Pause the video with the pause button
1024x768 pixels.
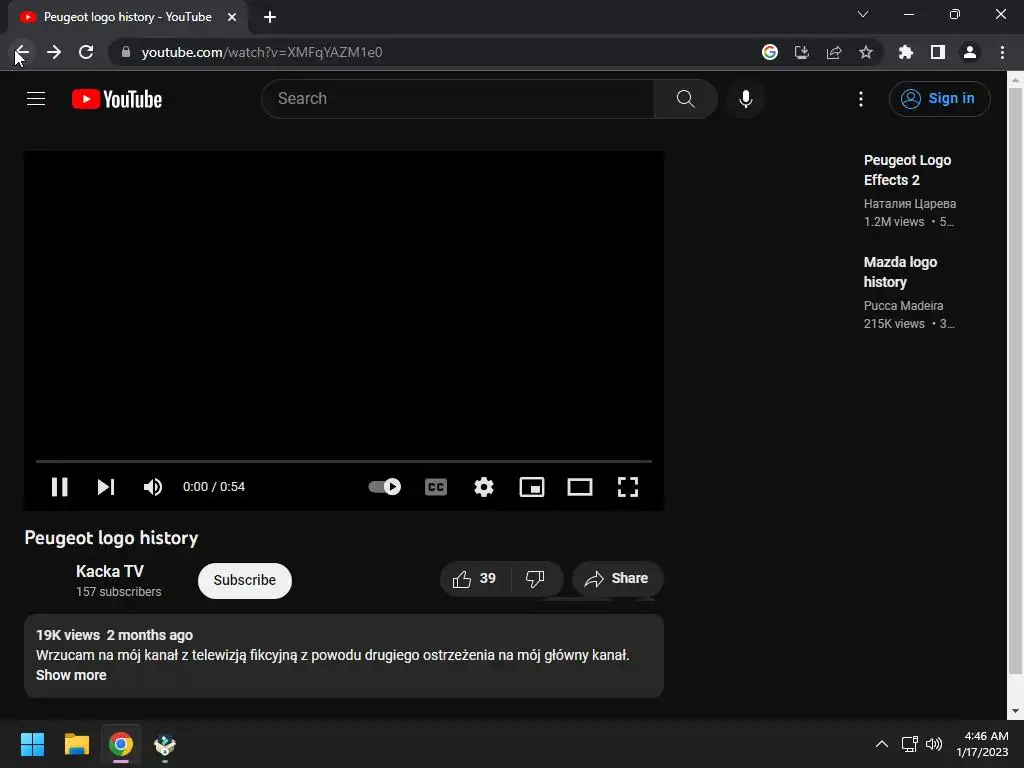[59, 487]
